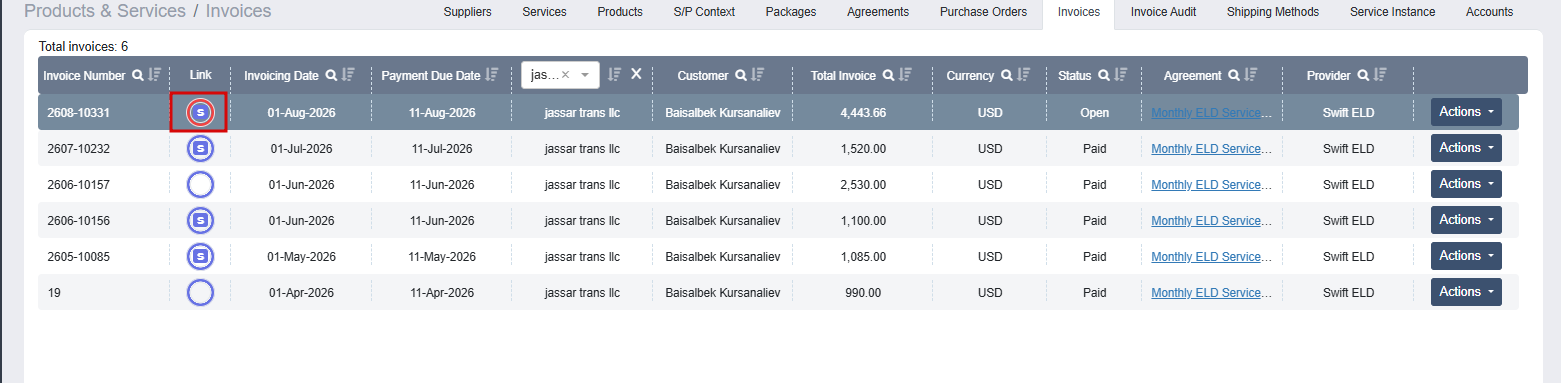The image size is (1561, 383).
Task: Clear the jas… chip inside the filter box
Action: [565, 75]
